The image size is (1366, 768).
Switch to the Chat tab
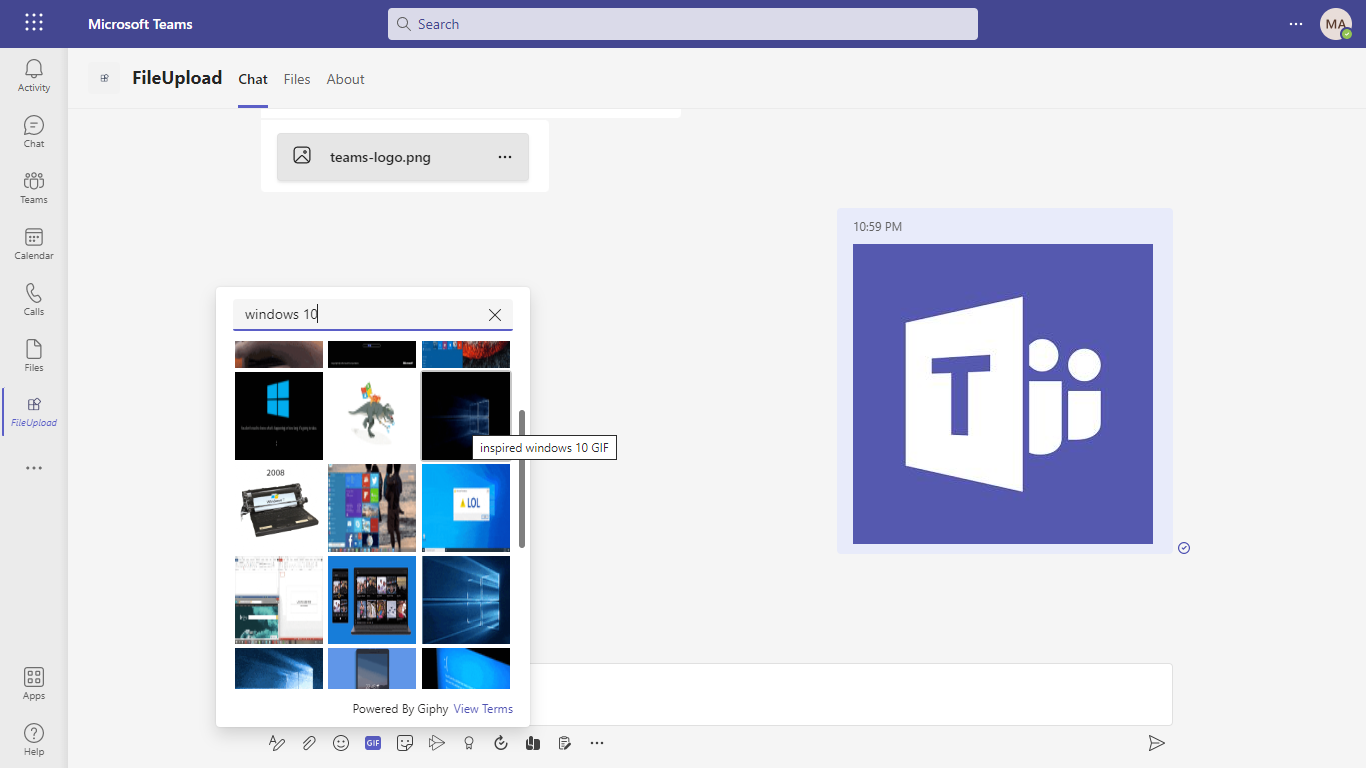pyautogui.click(x=253, y=79)
